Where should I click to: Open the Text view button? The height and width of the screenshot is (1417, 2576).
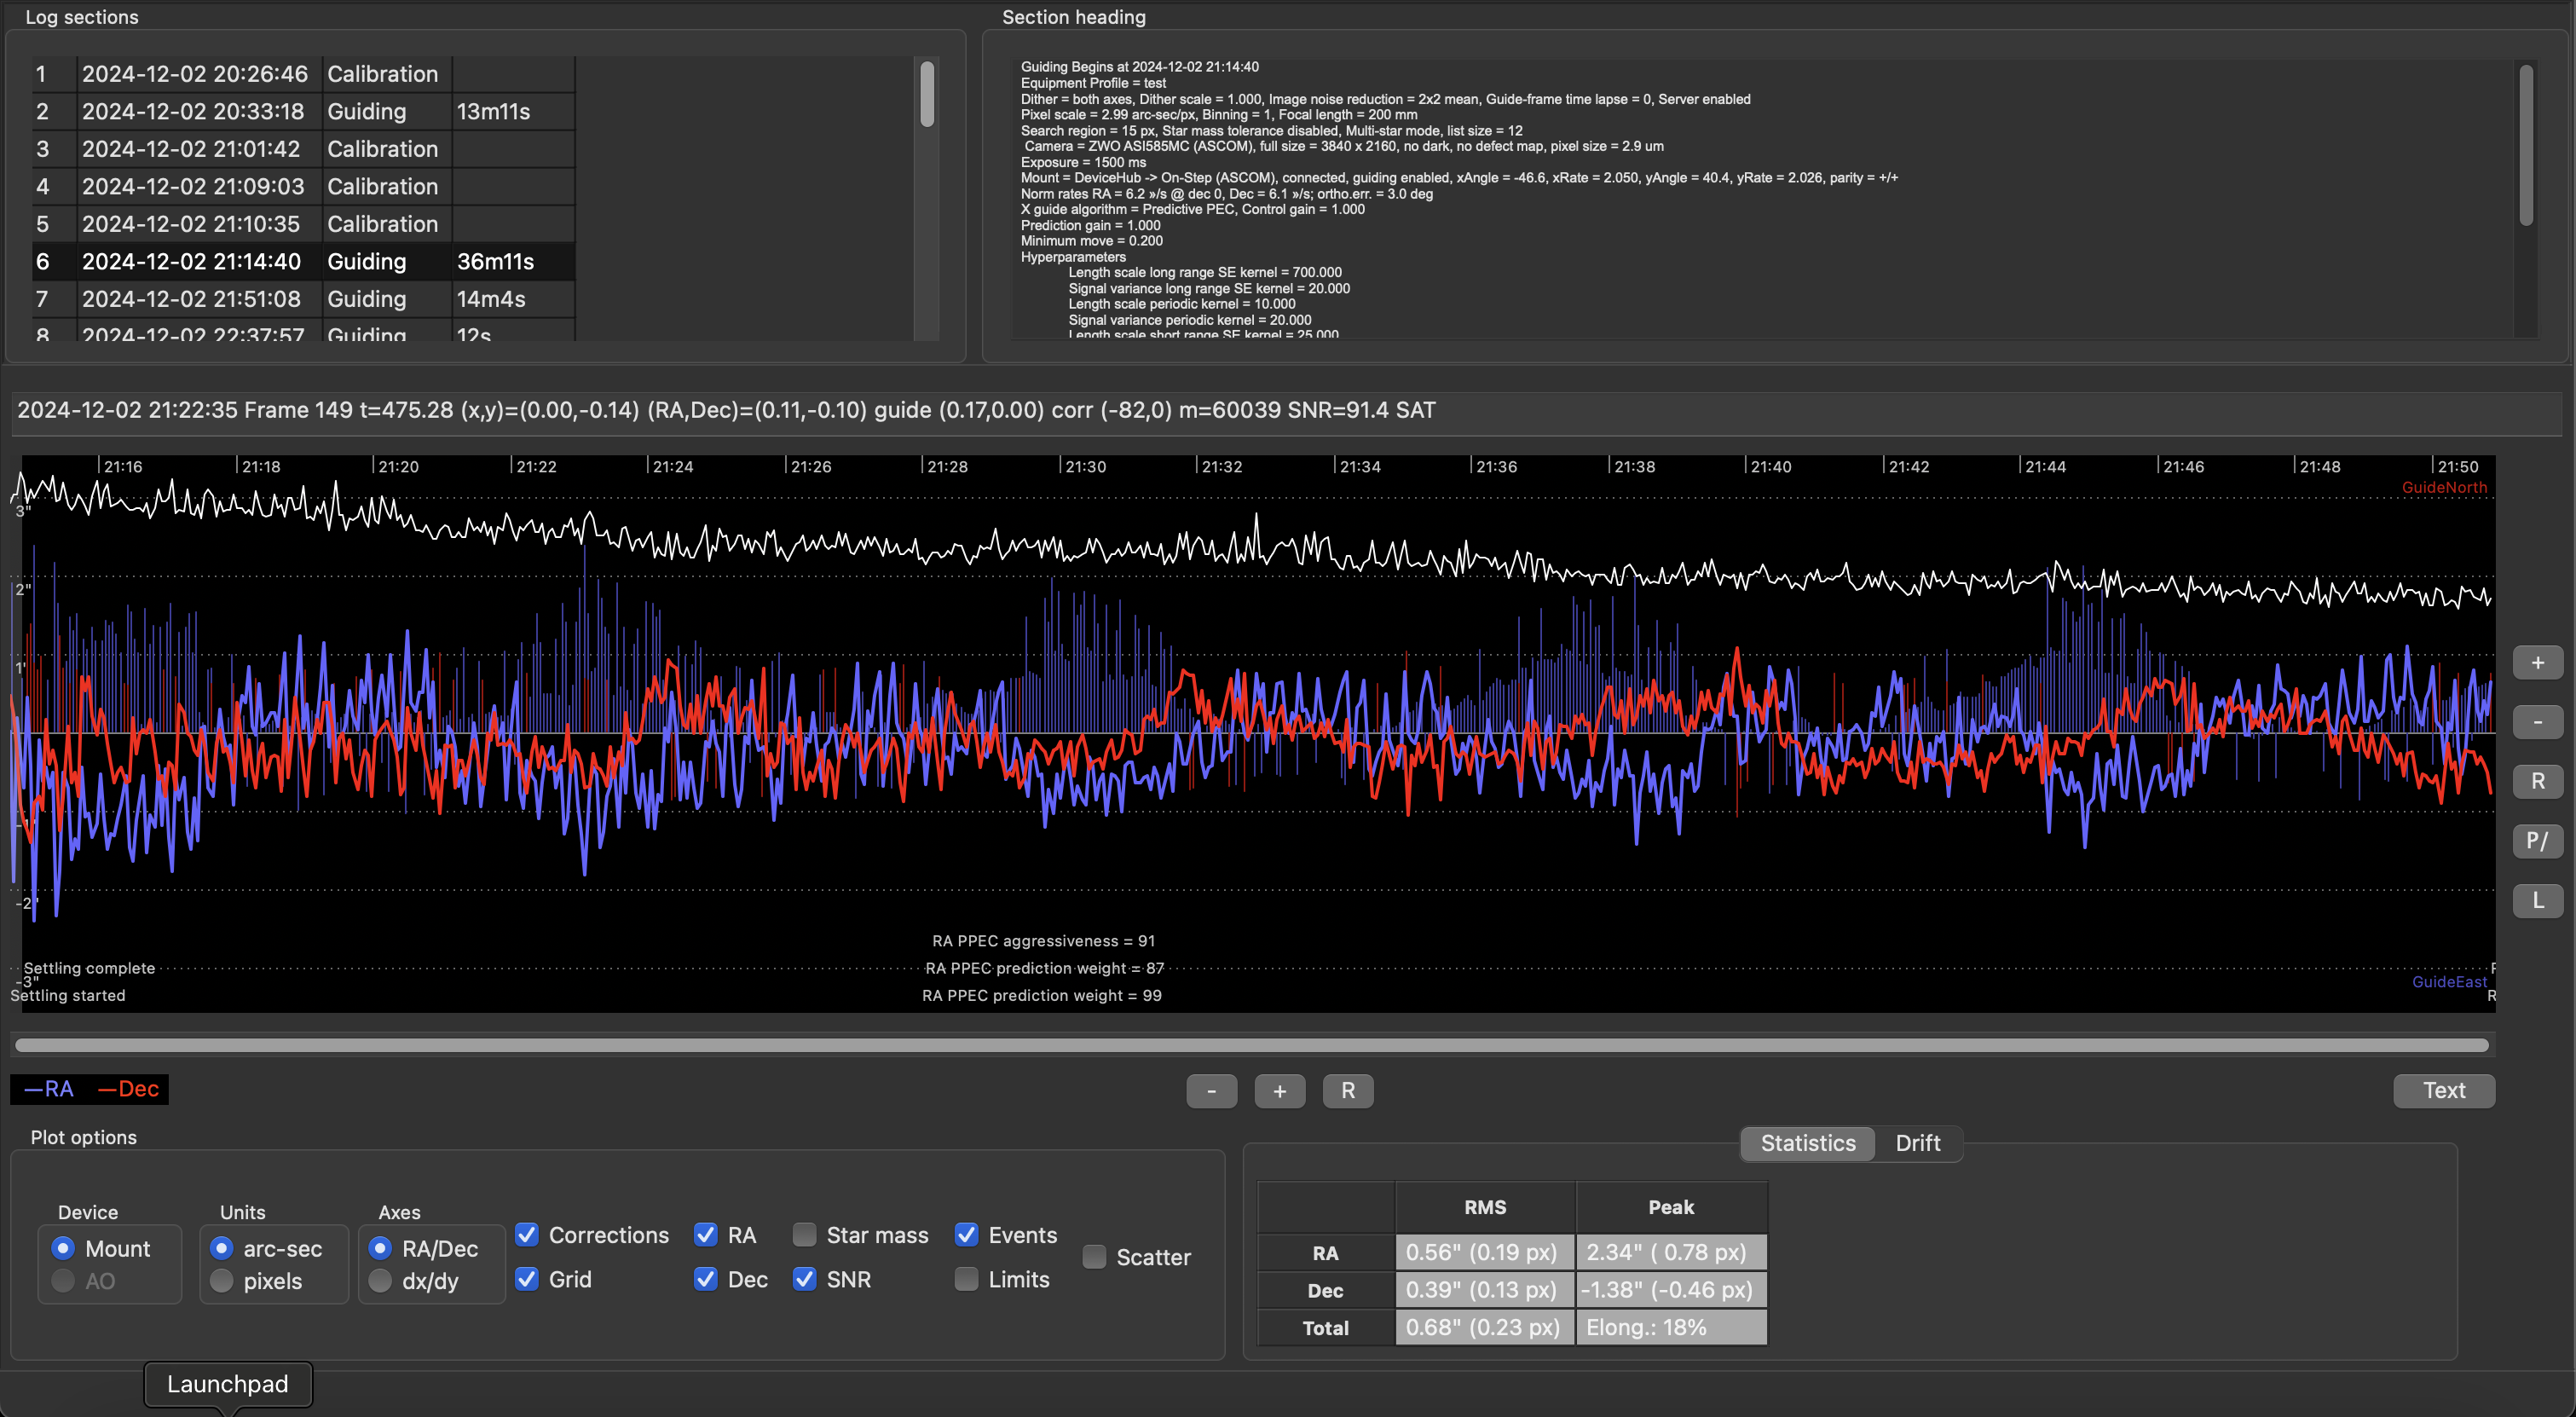[2443, 1091]
